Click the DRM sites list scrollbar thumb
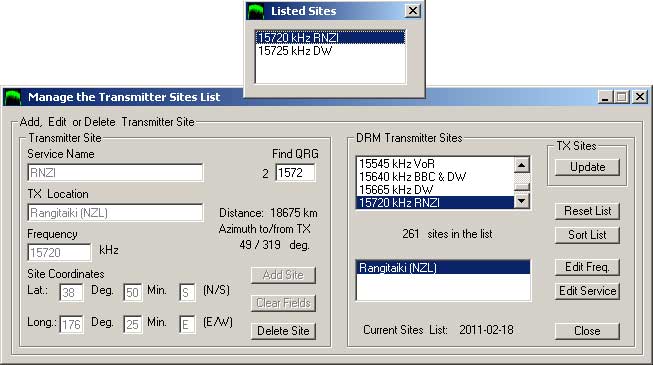 [x=522, y=187]
